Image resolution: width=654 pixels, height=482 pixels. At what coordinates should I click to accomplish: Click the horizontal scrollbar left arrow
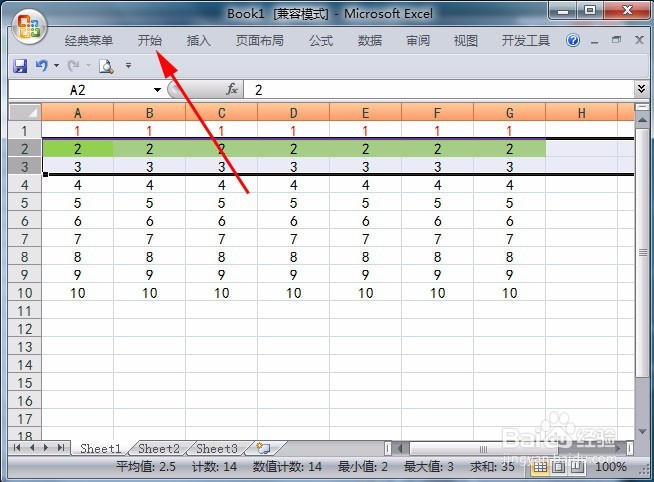pyautogui.click(x=401, y=449)
